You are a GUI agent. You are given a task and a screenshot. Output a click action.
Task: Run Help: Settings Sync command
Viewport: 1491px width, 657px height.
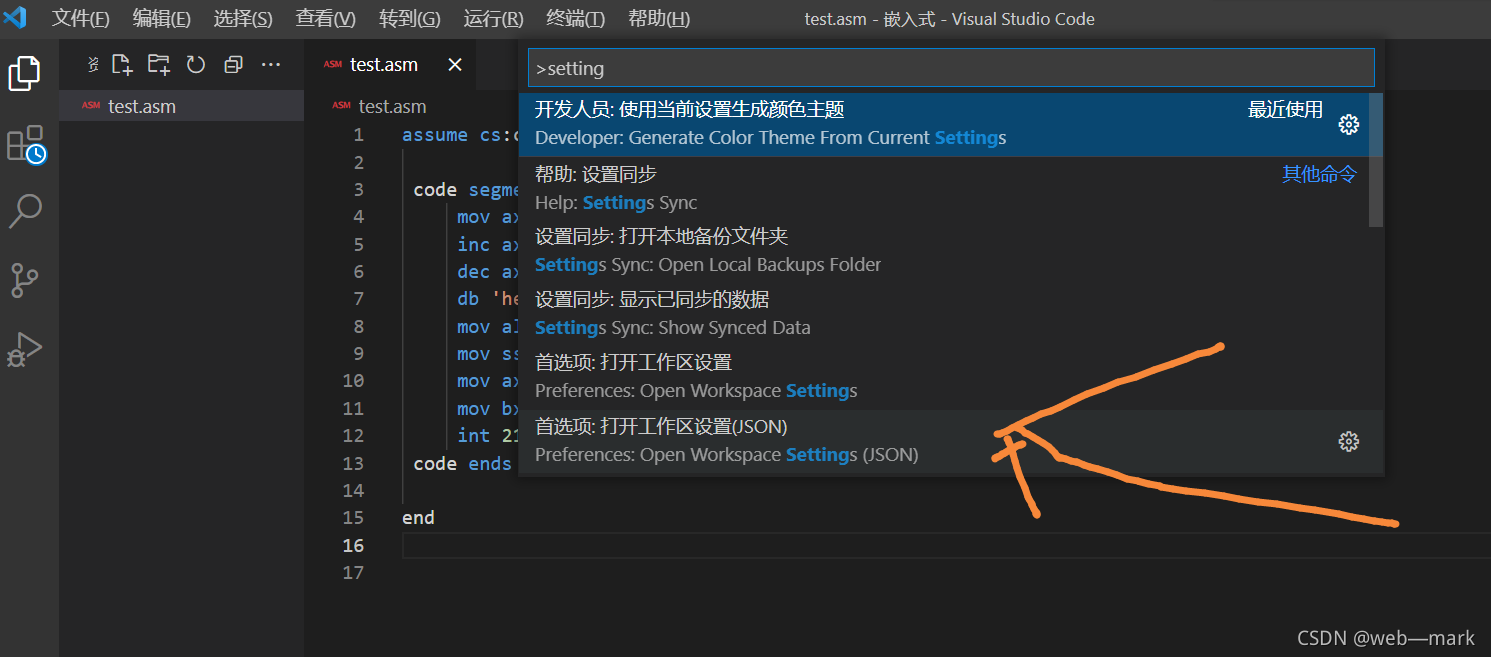click(x=944, y=188)
